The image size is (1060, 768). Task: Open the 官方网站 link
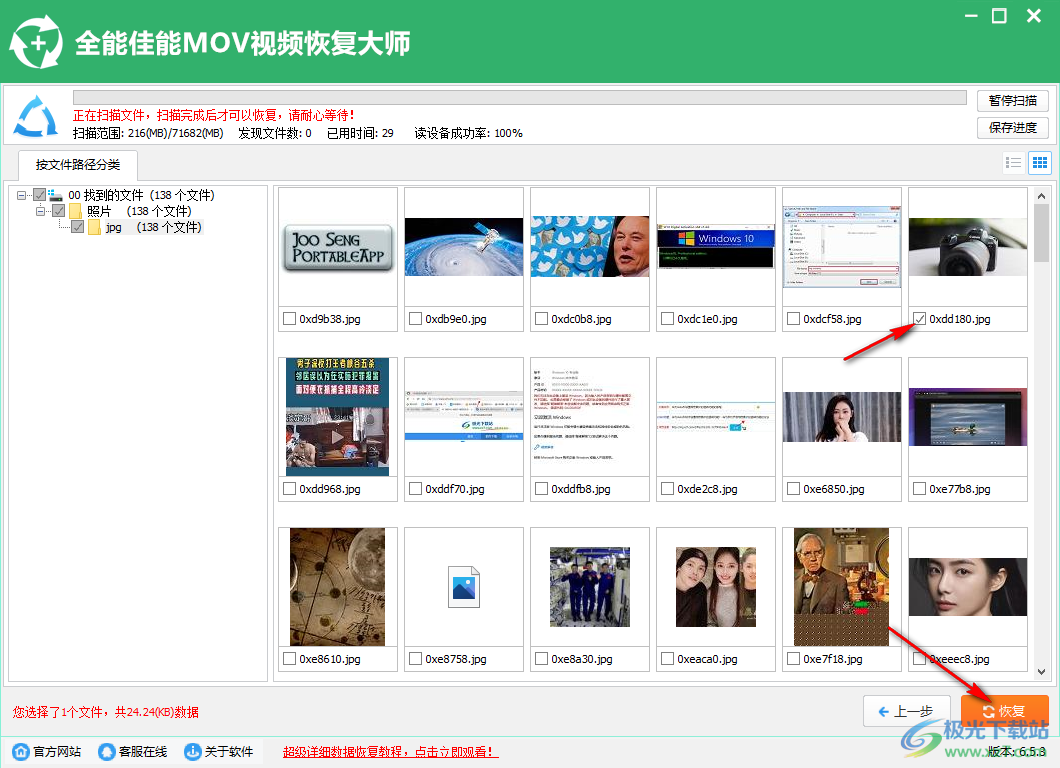tap(57, 752)
